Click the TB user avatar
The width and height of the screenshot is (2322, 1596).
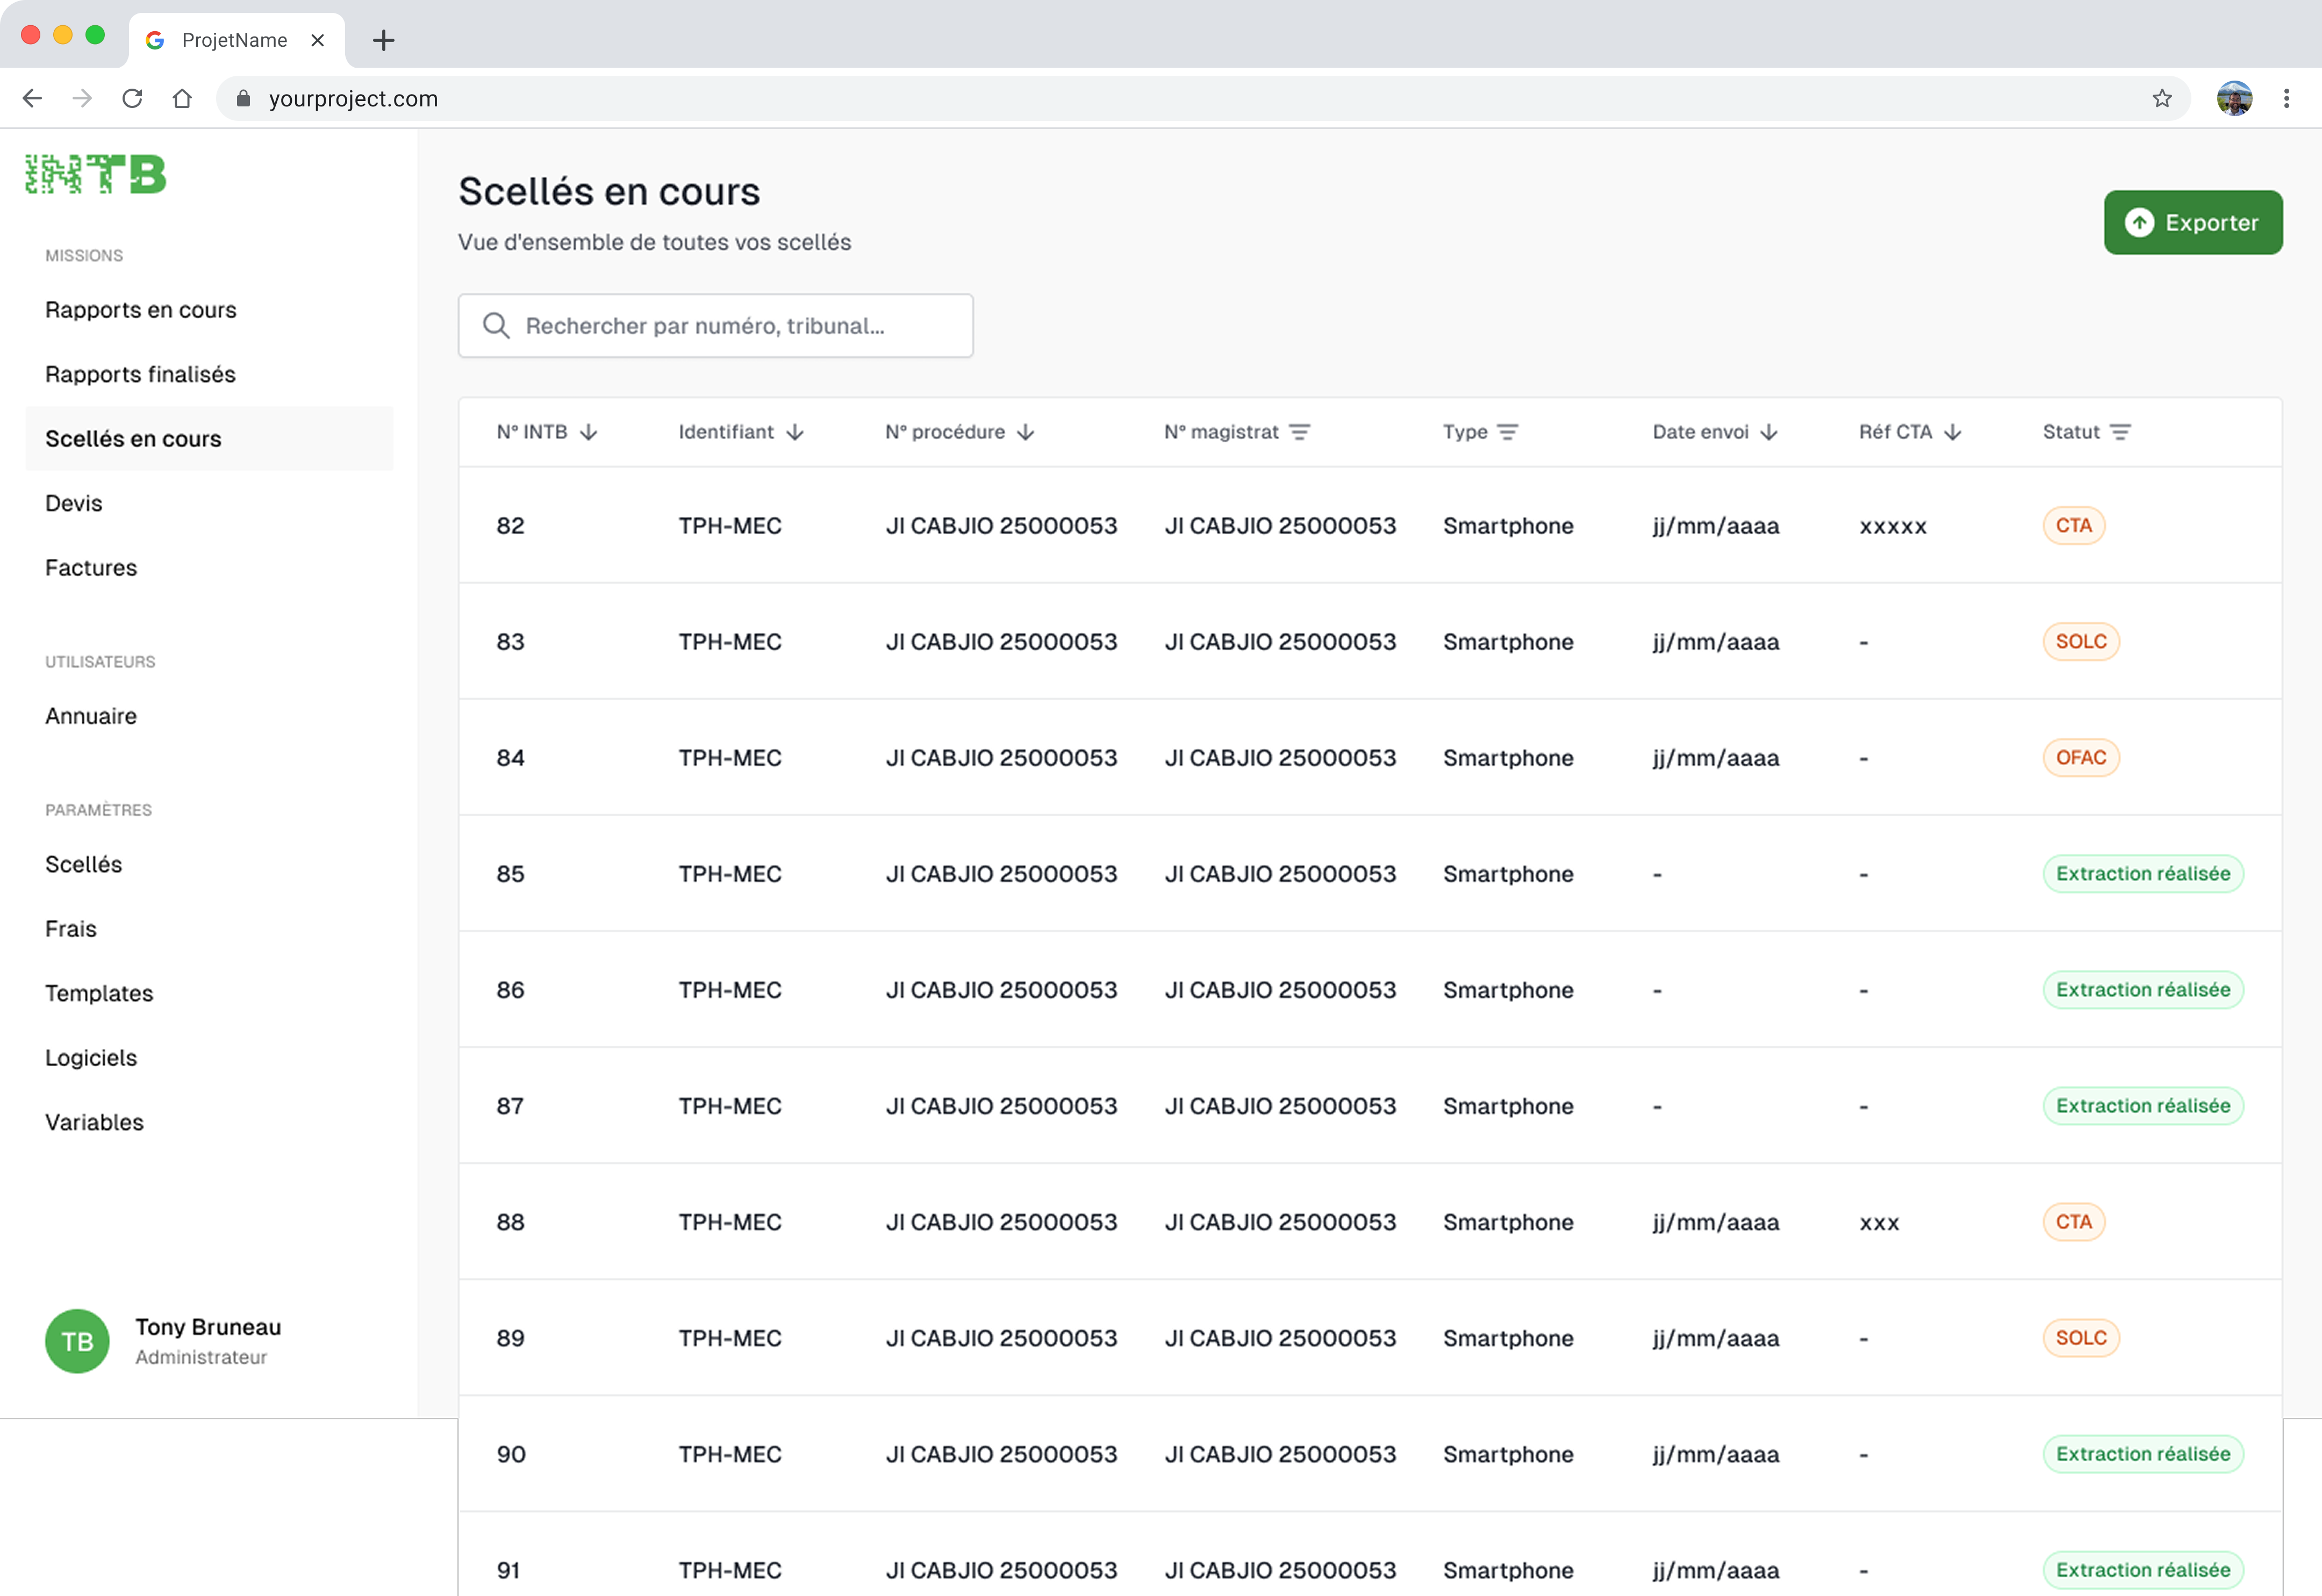(x=77, y=1341)
